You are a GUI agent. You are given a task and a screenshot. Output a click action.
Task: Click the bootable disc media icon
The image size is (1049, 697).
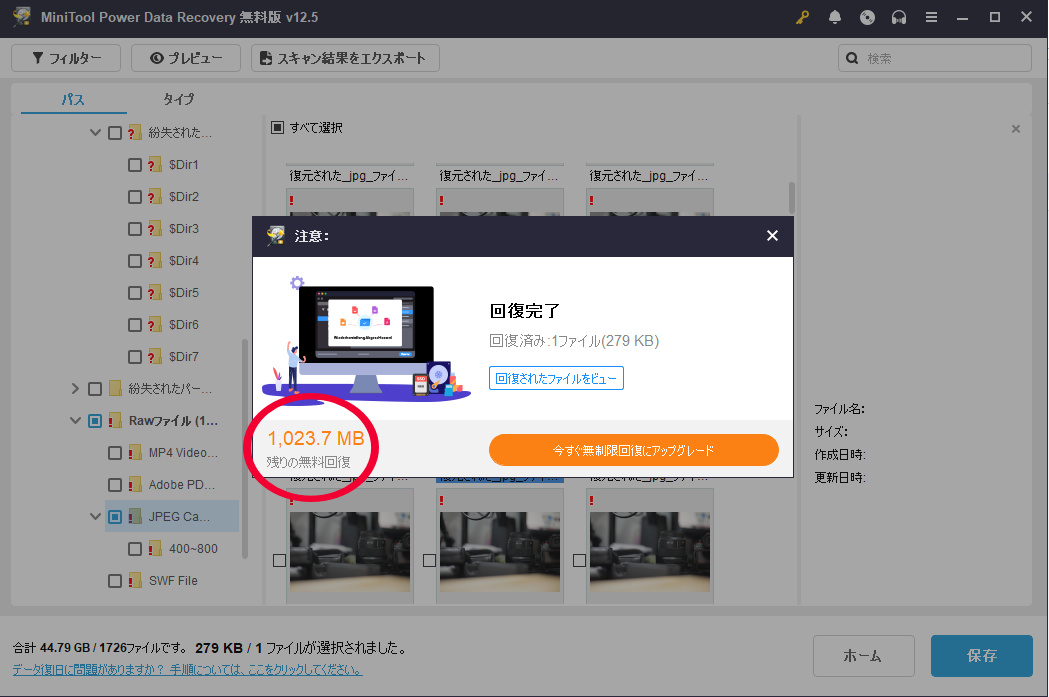click(867, 17)
